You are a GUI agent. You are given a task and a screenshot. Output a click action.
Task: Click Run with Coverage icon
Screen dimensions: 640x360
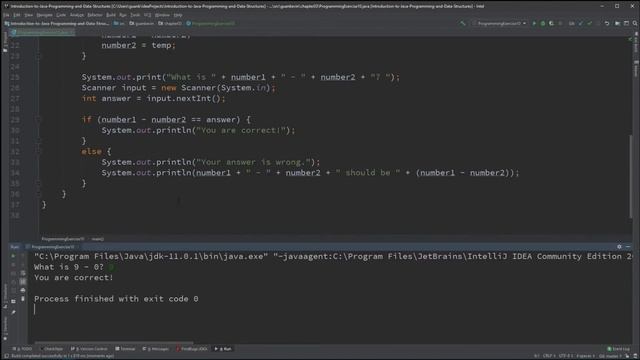[x=551, y=24]
